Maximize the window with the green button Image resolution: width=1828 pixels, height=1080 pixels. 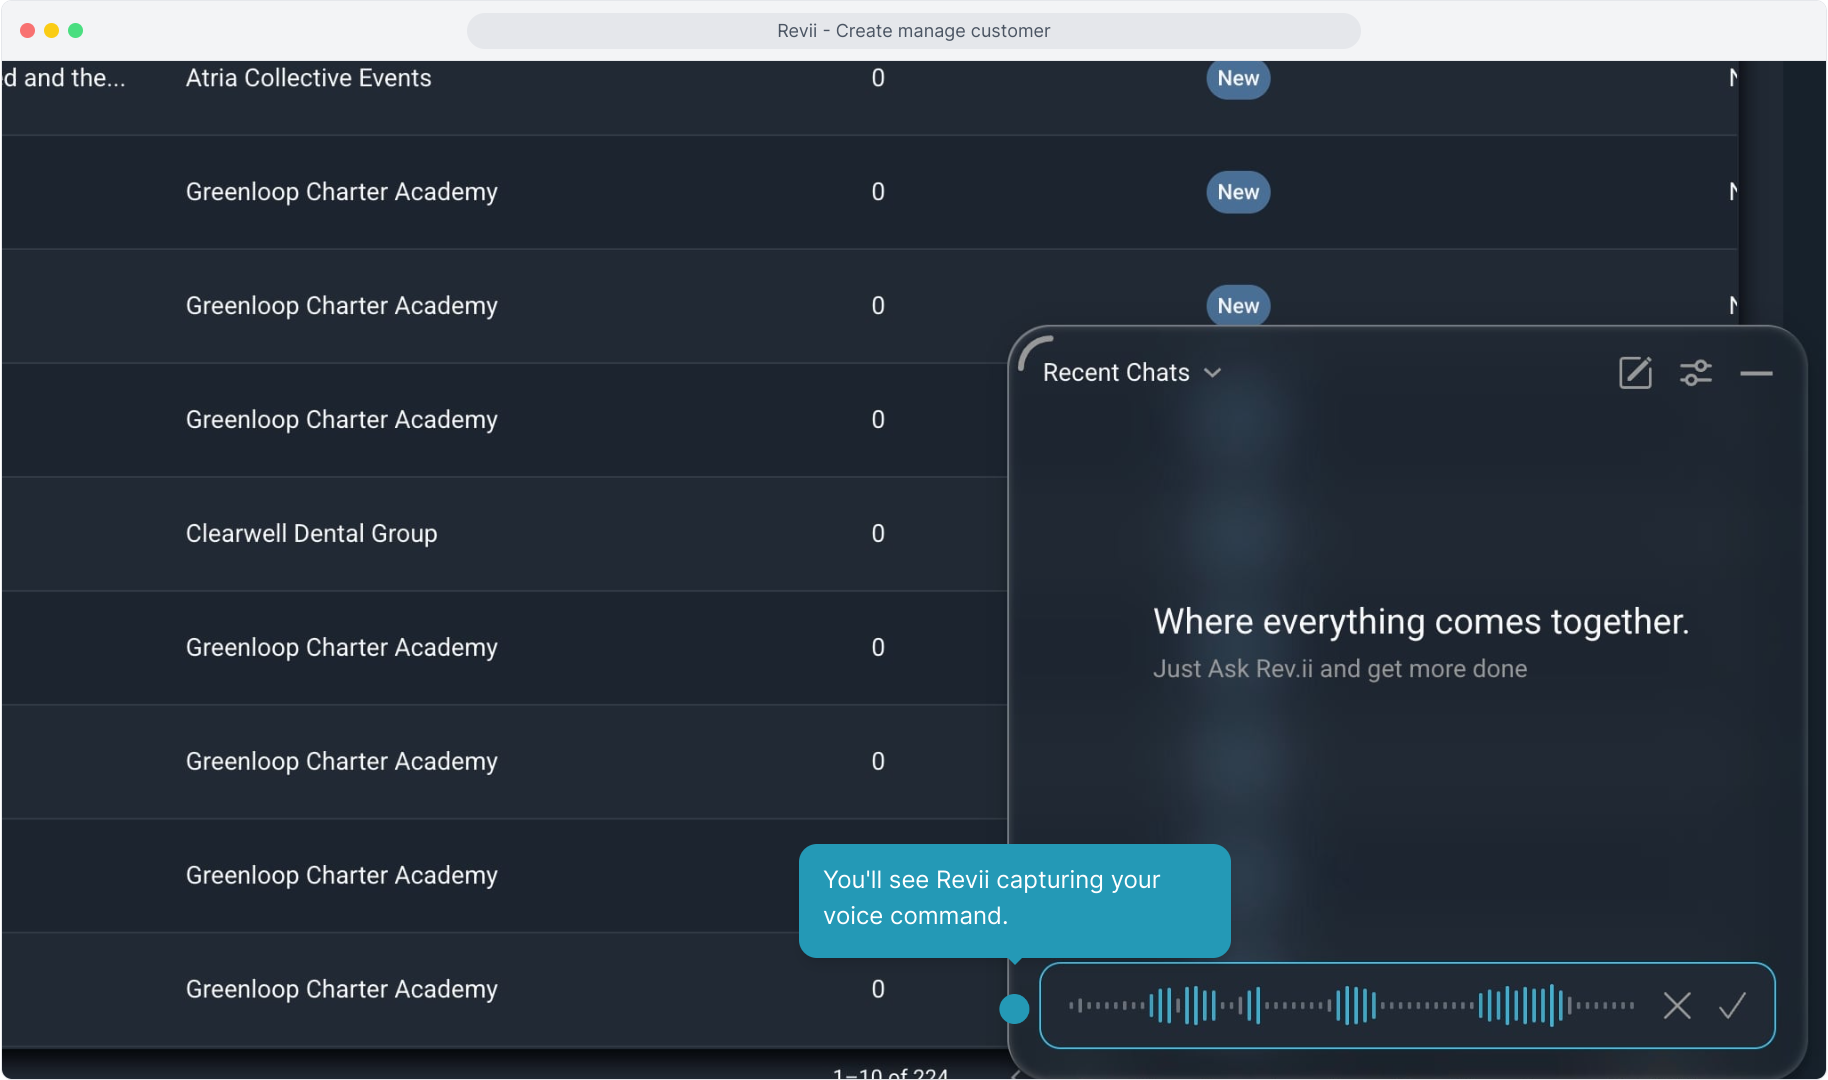pos(75,31)
